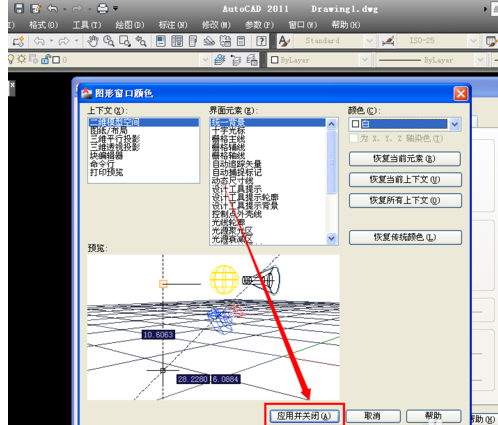Click interface element list scroll up arrow
Screen dimensions: 498x425
tap(331, 124)
